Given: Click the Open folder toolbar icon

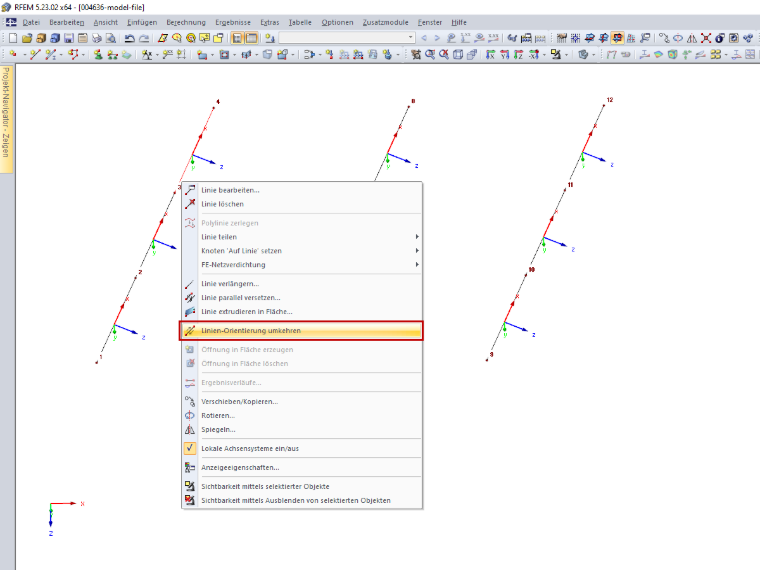Looking at the screenshot, I should click(x=27, y=38).
